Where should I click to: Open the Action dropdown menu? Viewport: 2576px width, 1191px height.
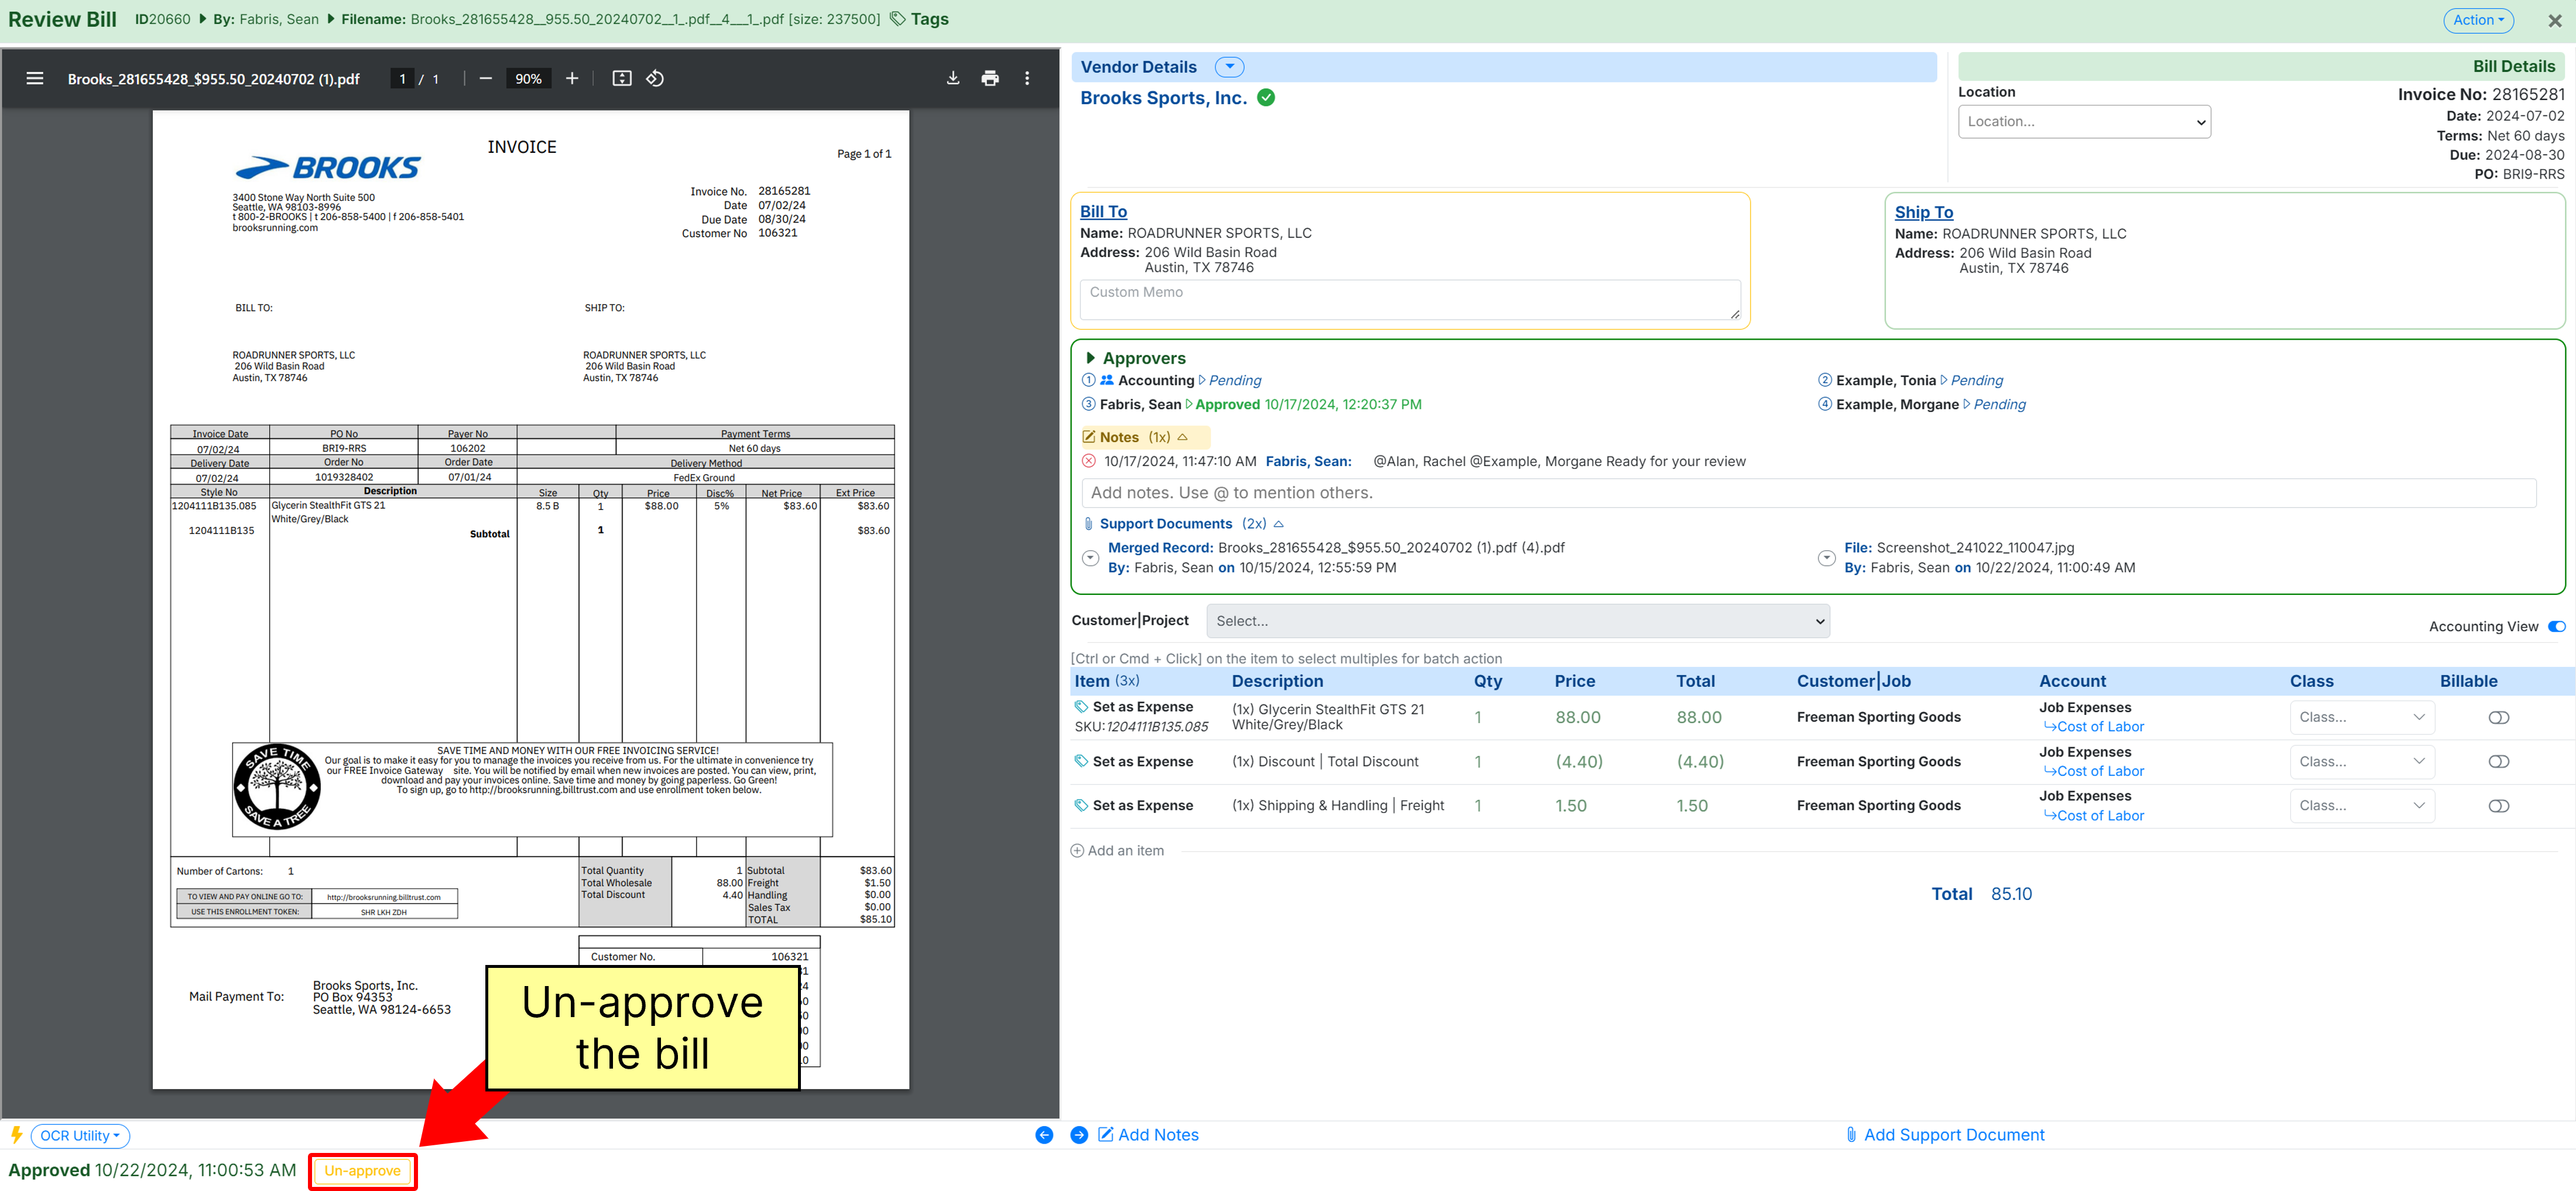tap(2478, 20)
